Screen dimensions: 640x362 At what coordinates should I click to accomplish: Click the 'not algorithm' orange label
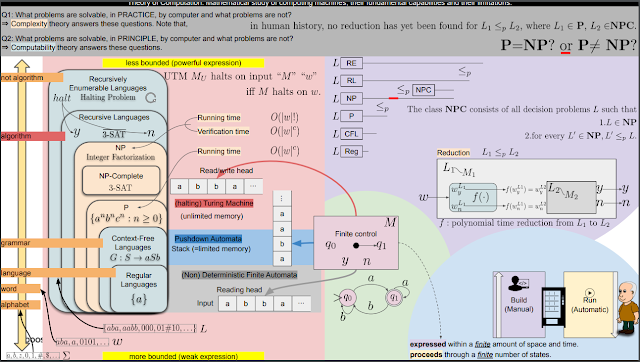[x=32, y=78]
